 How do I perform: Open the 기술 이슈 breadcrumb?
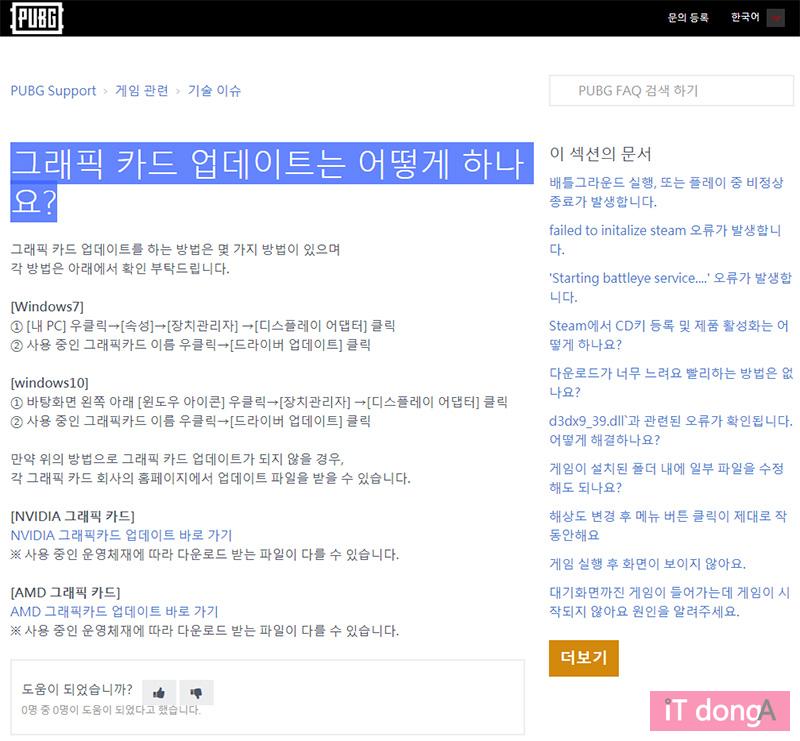pos(214,91)
